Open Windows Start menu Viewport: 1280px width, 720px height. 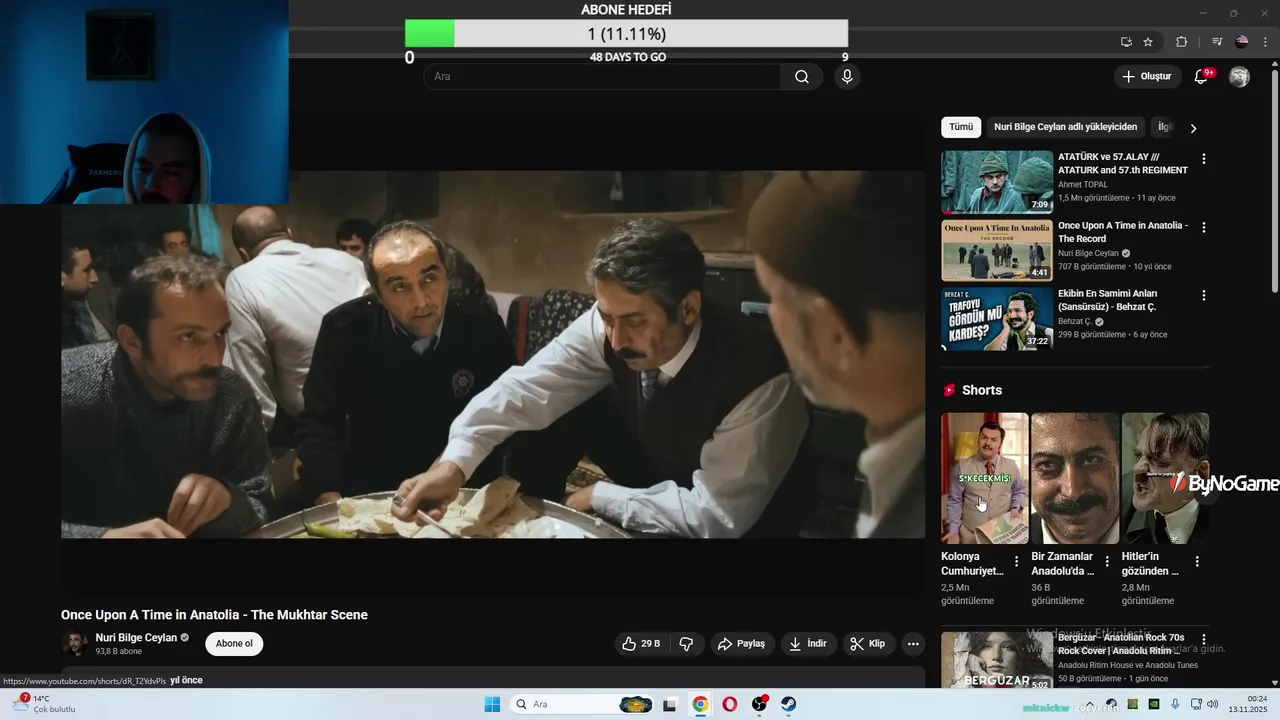[492, 704]
